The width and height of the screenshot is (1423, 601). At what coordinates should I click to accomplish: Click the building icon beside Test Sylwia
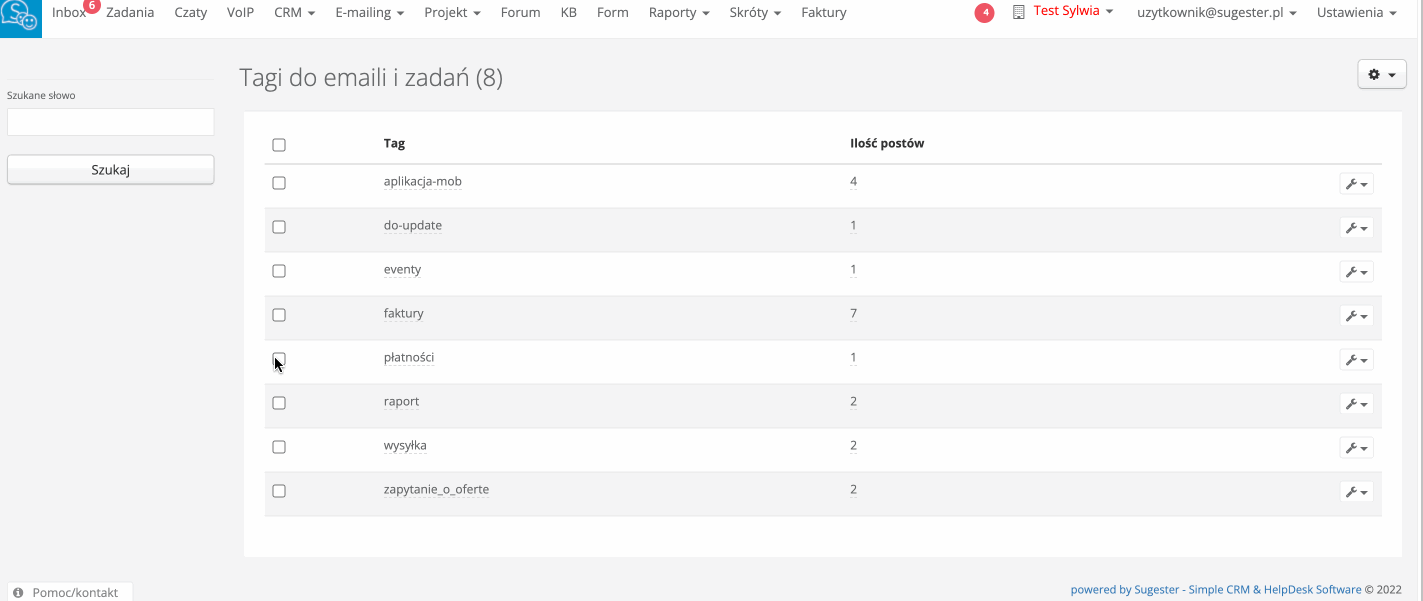click(1019, 12)
